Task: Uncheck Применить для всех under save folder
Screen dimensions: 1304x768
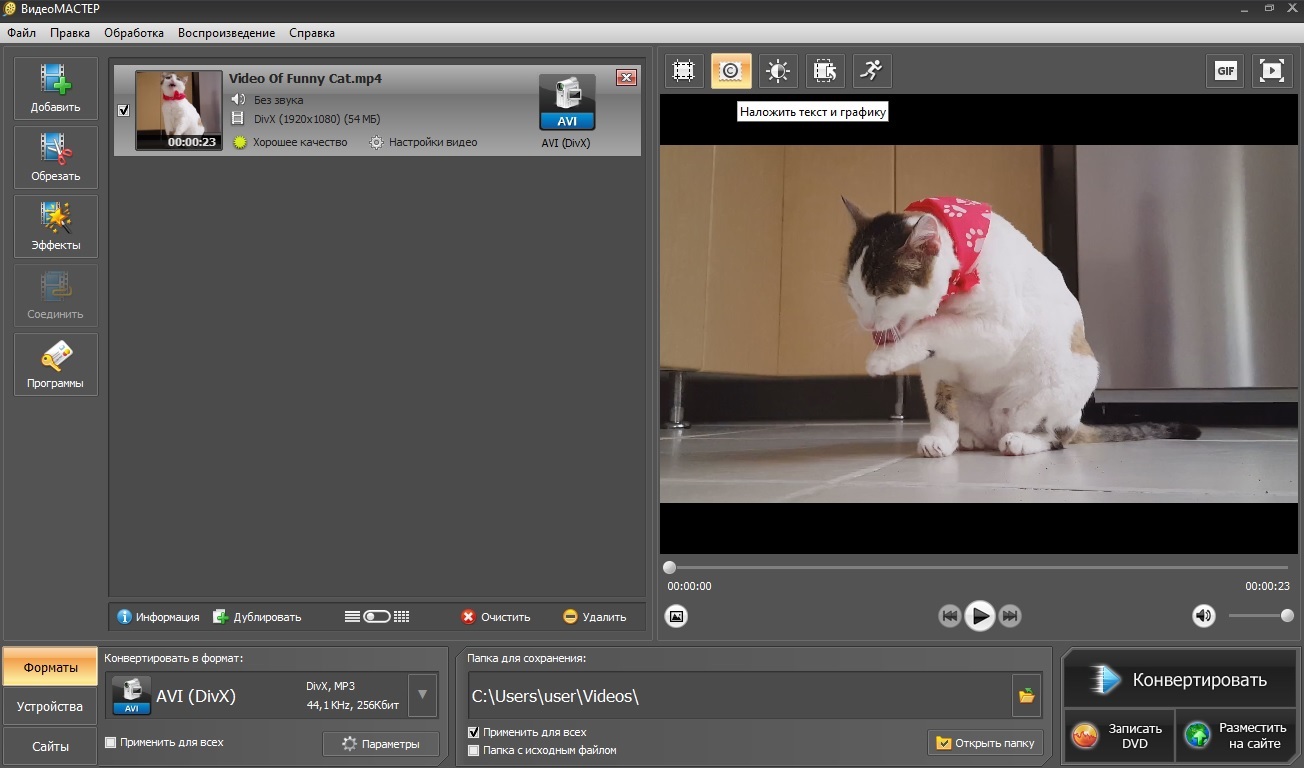Action: tap(474, 733)
